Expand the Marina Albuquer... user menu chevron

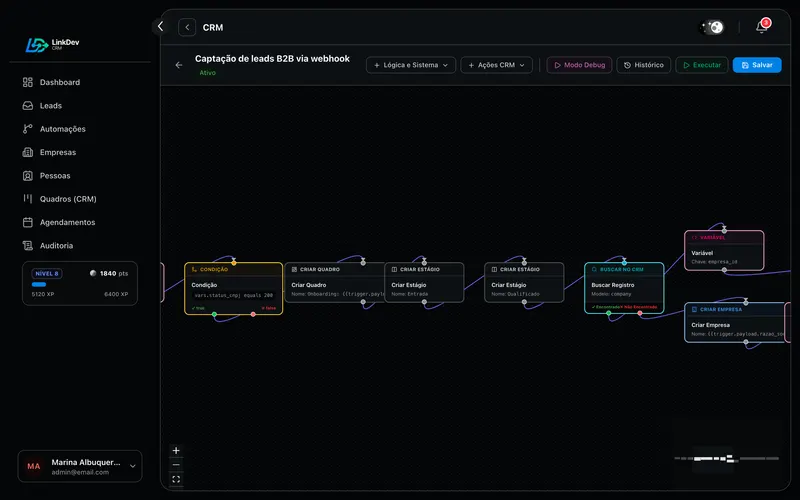tap(133, 466)
